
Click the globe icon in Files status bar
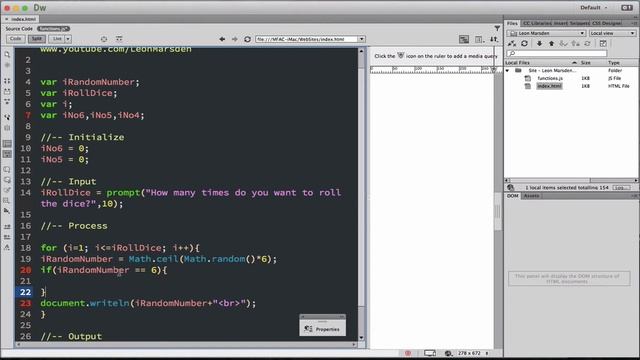[x=511, y=187]
